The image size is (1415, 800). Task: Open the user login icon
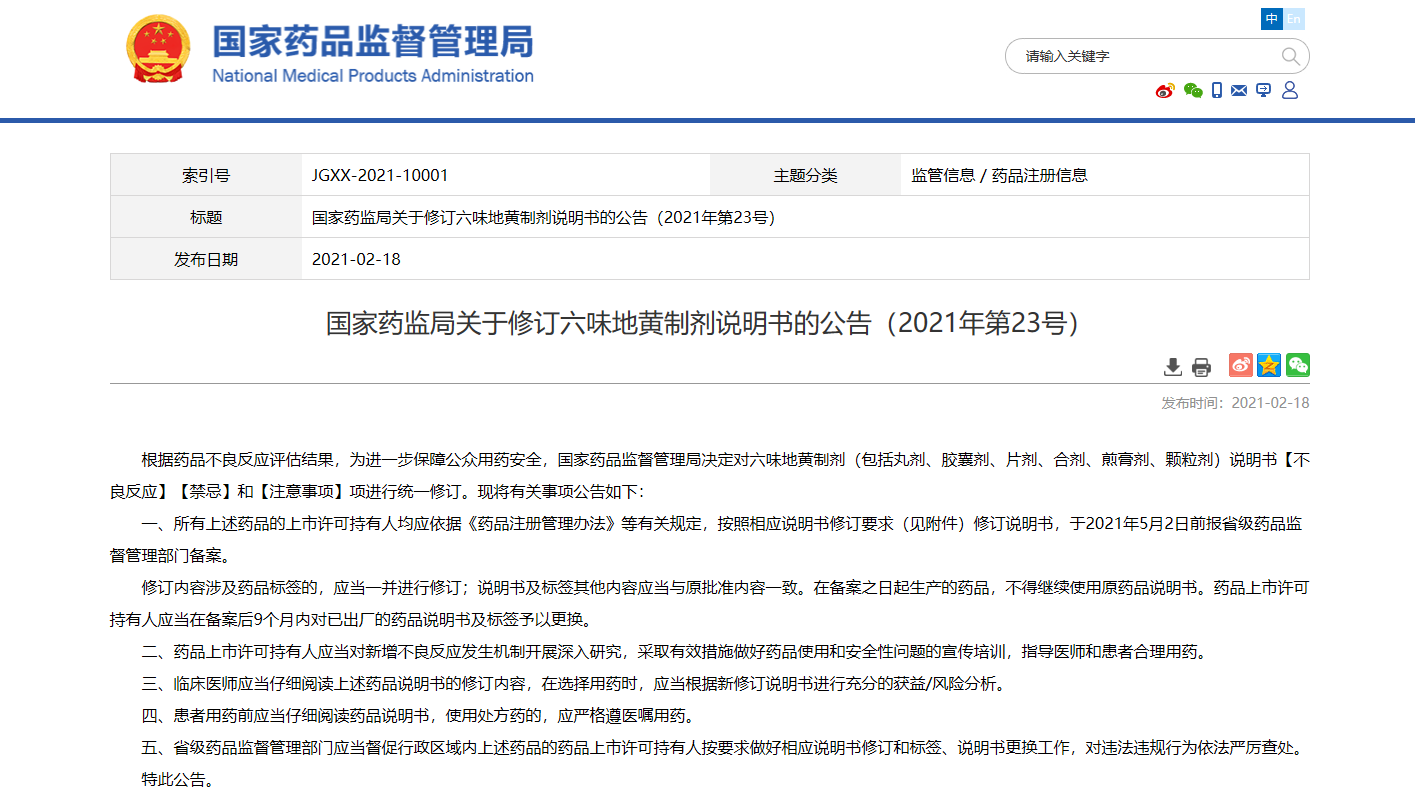point(1290,90)
